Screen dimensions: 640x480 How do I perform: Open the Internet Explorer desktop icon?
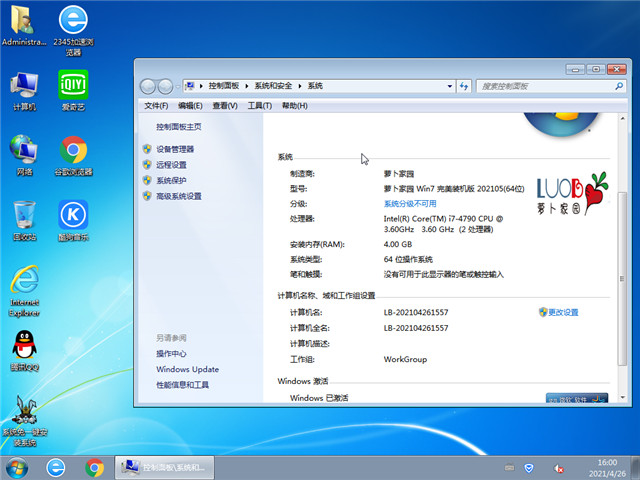tap(24, 291)
